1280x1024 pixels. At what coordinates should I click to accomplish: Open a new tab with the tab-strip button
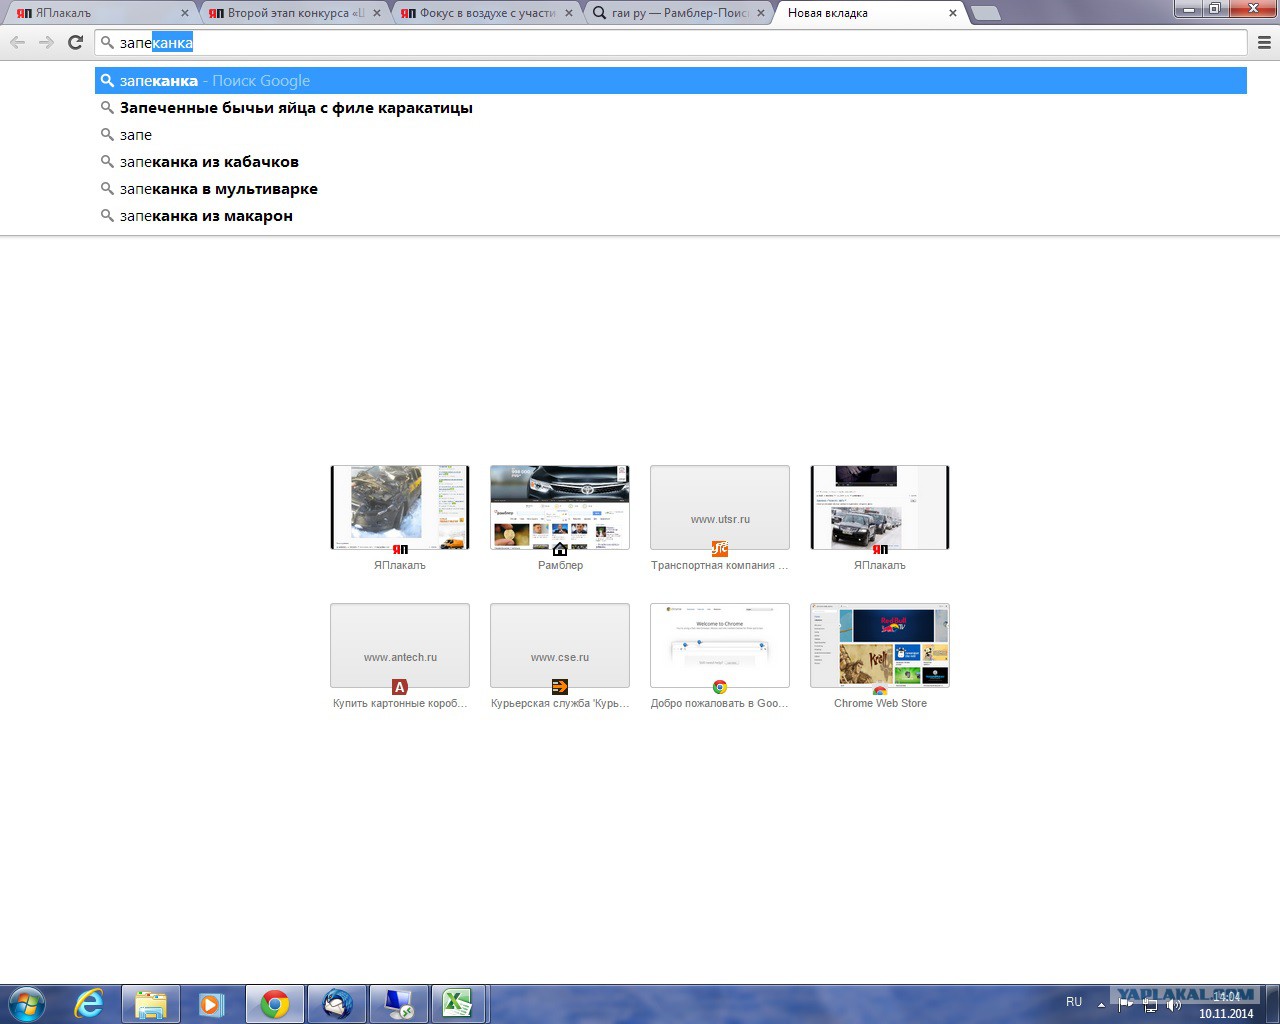[x=986, y=13]
